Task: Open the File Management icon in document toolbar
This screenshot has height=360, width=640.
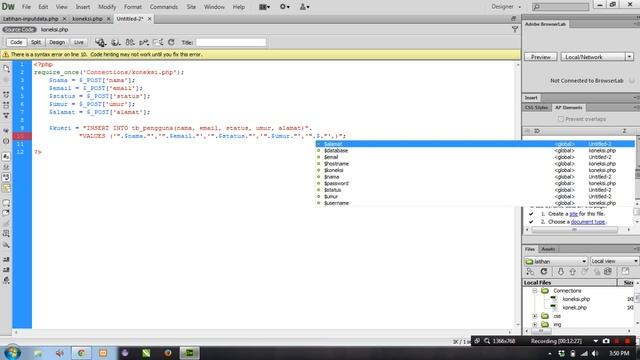Action: point(130,42)
